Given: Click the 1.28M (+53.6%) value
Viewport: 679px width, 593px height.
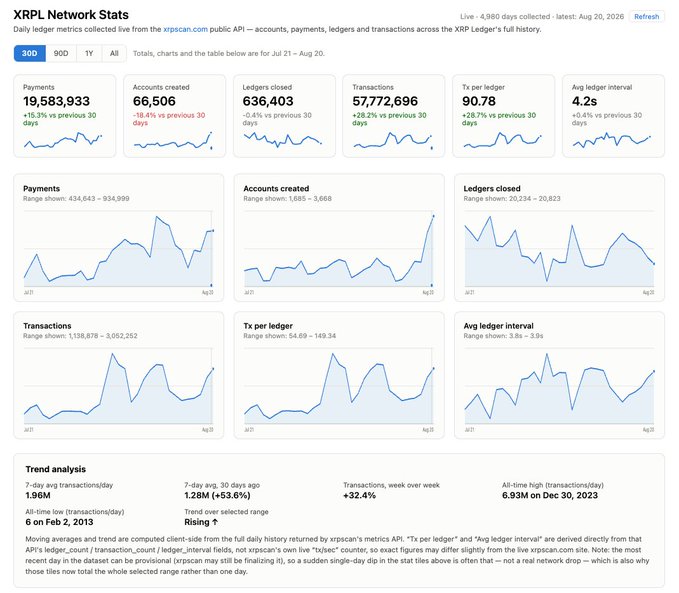Looking at the screenshot, I should click(217, 495).
